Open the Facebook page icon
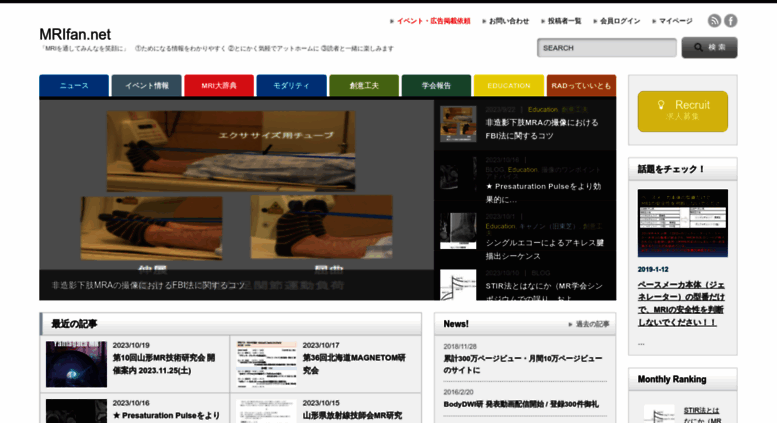The width and height of the screenshot is (777, 423). point(730,21)
